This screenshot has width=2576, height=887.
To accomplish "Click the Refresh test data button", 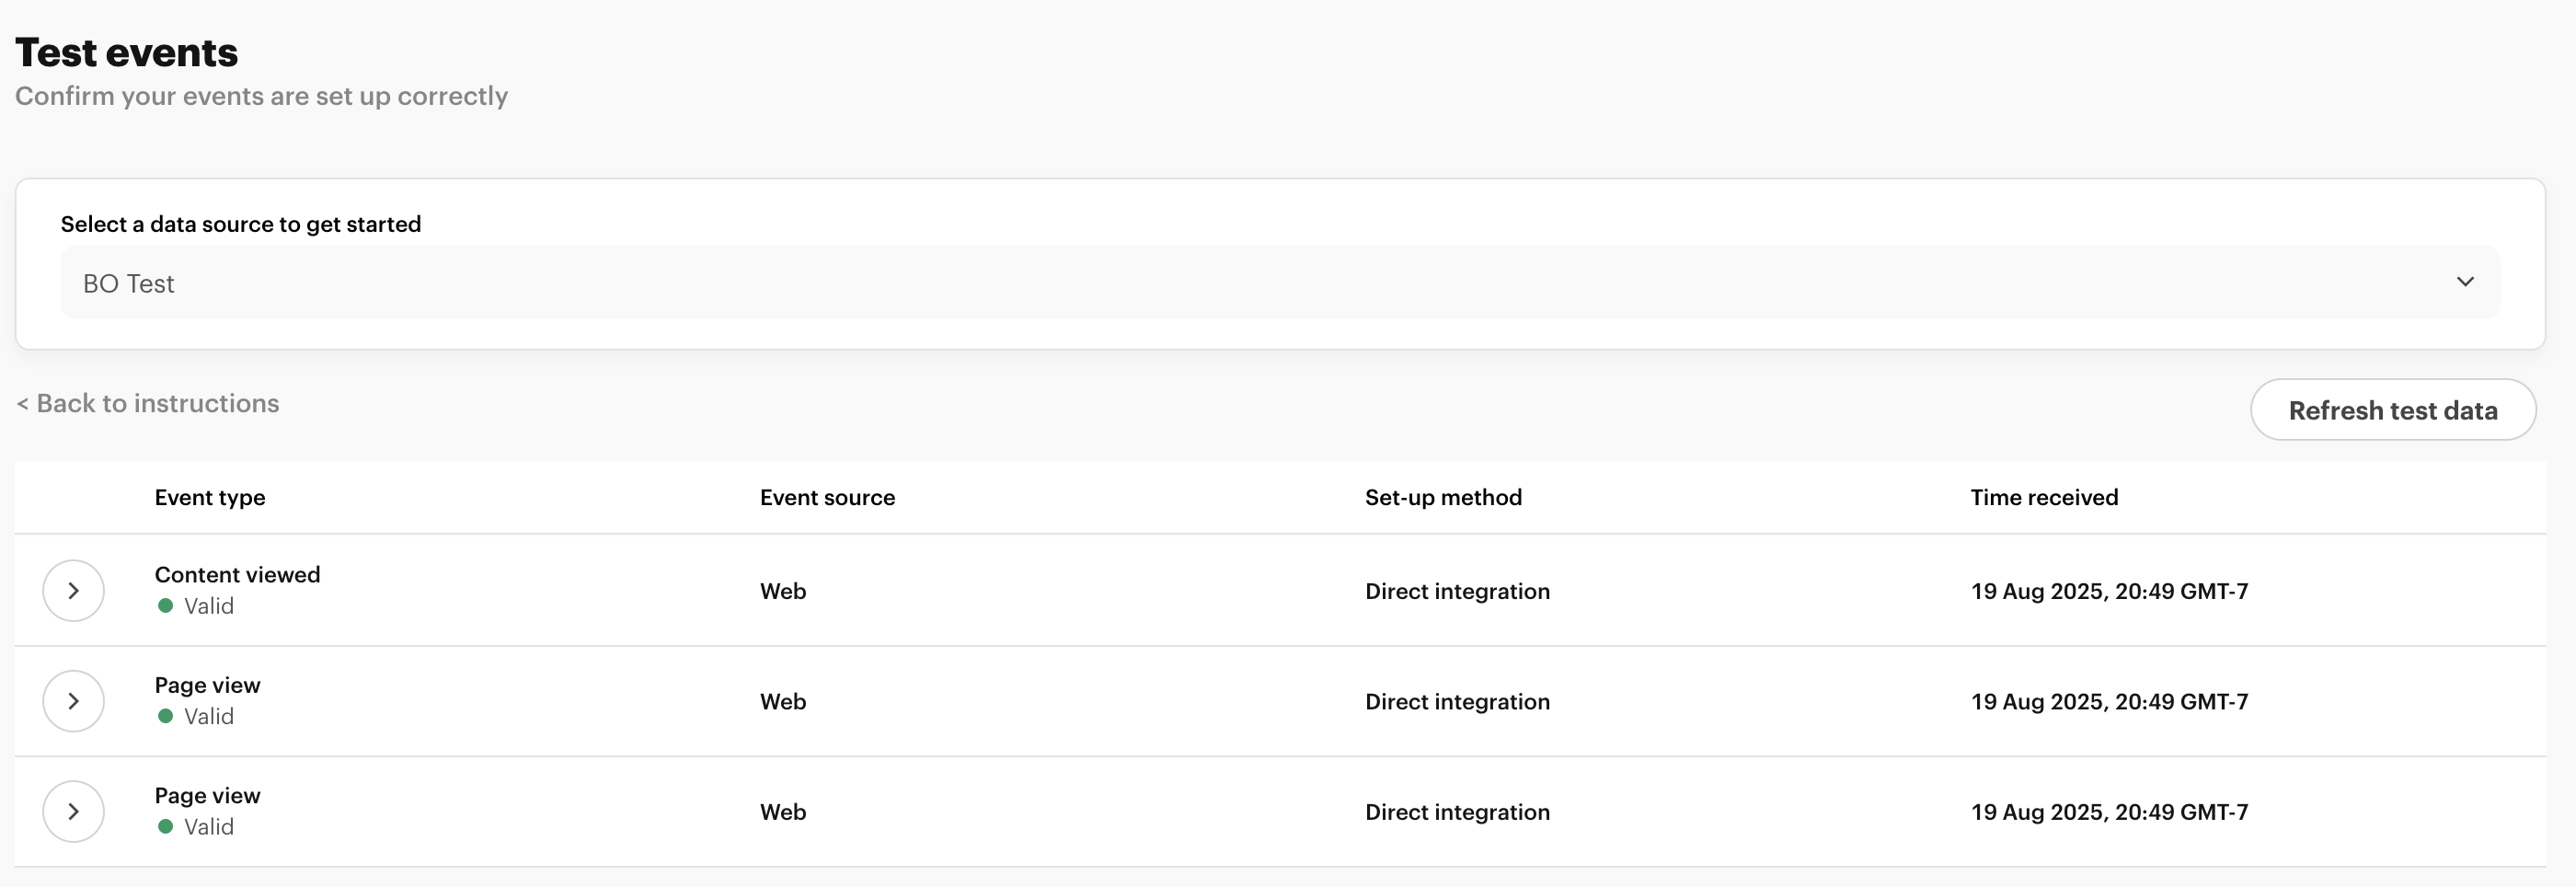I will [2392, 410].
